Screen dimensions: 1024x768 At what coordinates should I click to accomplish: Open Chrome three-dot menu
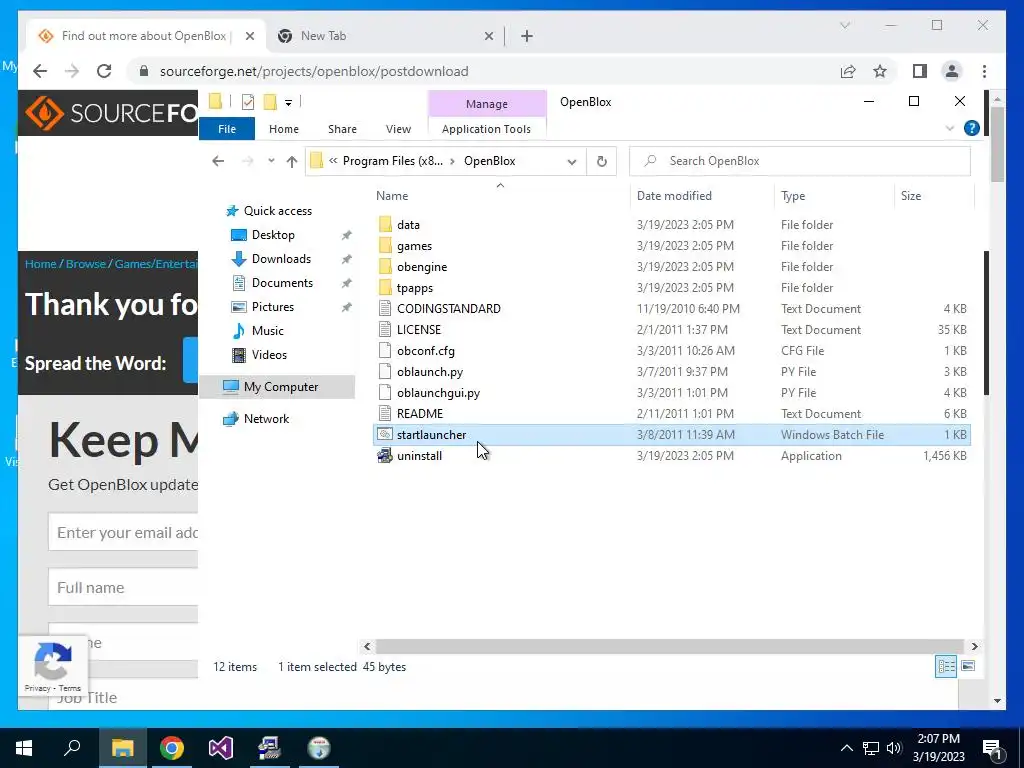[x=984, y=71]
